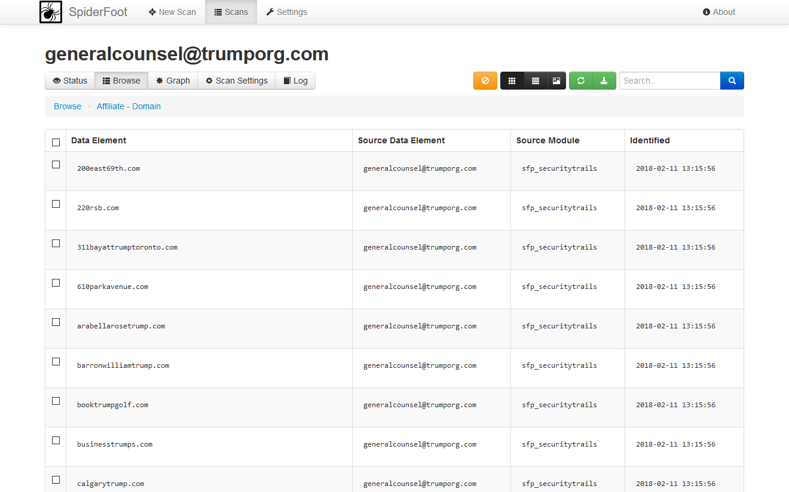Click the arabellarosetrump.com data element

[x=121, y=326]
